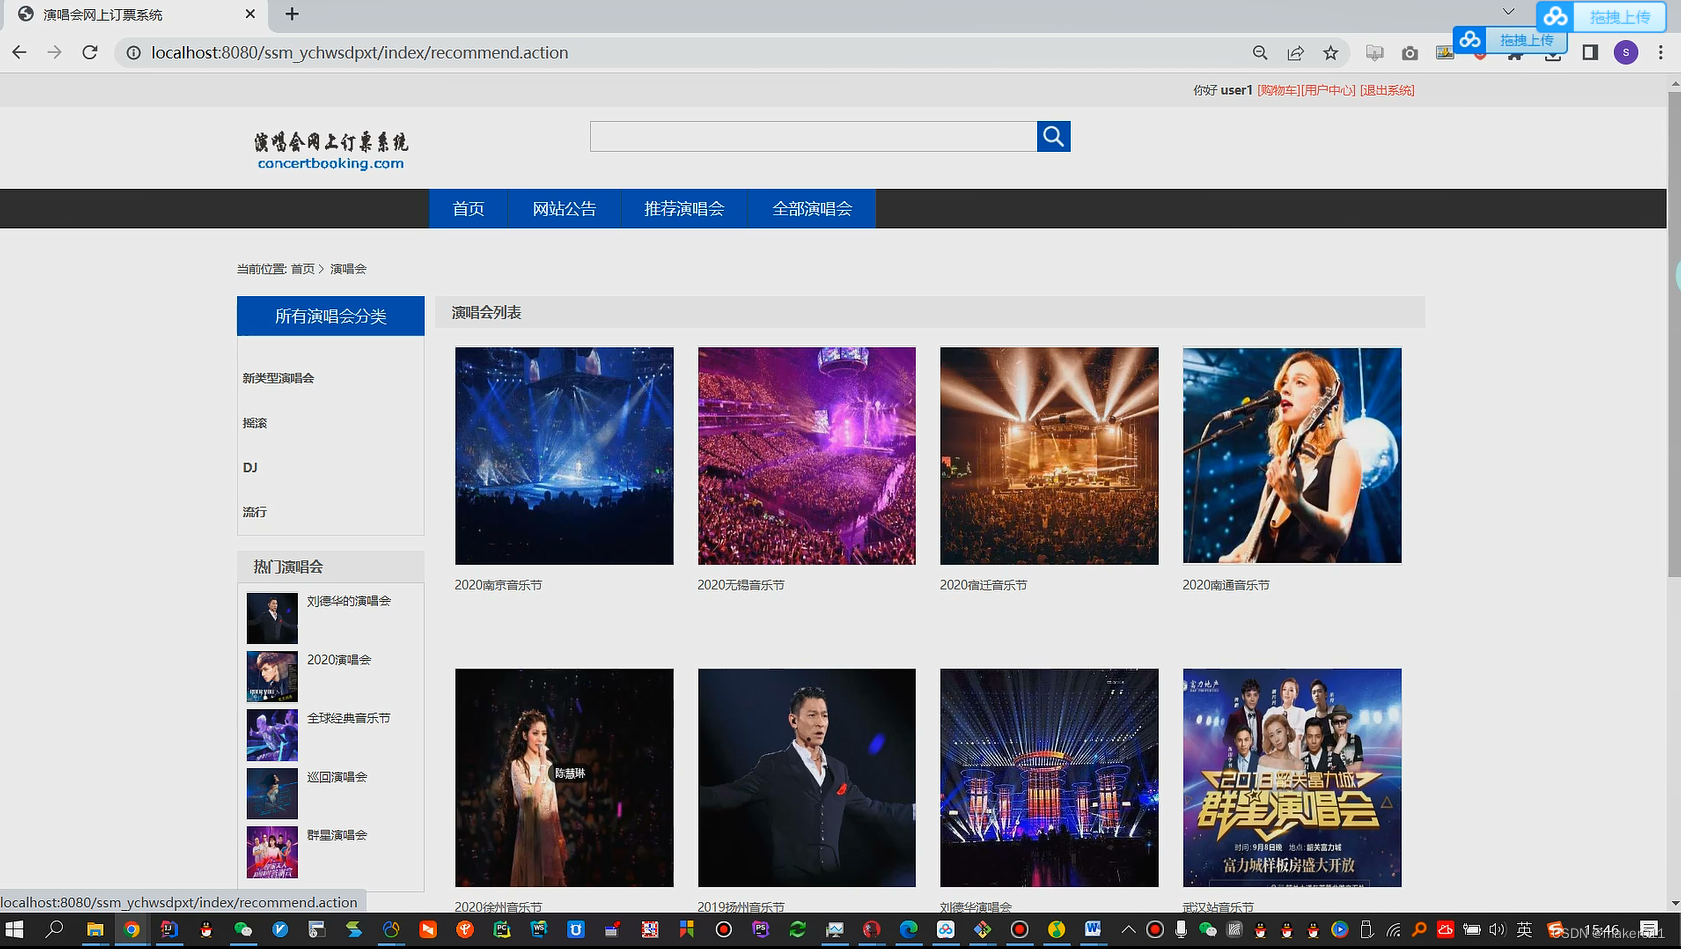Open File Explorer from taskbar
This screenshot has width=1681, height=949.
point(95,929)
